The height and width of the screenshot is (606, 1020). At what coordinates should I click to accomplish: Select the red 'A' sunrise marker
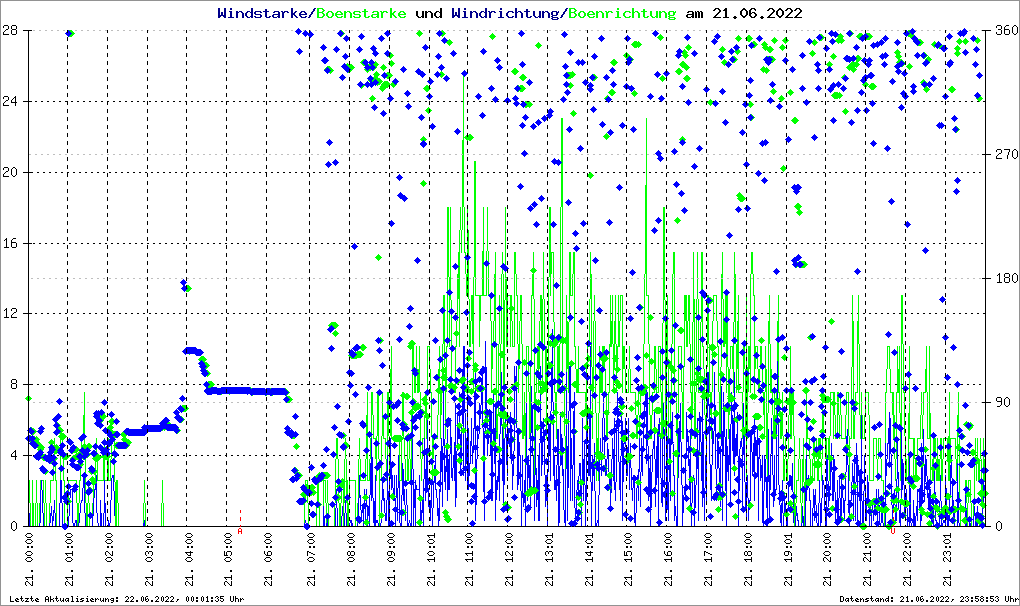(x=240, y=531)
